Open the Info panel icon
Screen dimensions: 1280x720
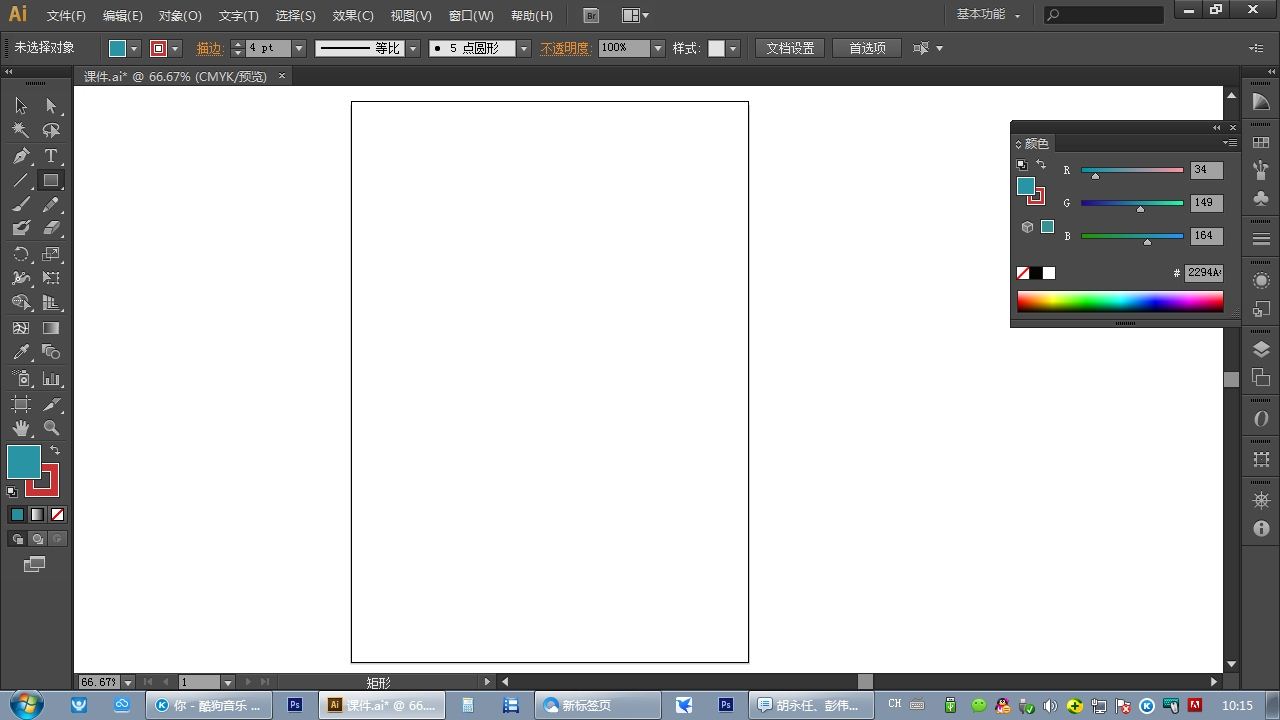[x=1261, y=529]
